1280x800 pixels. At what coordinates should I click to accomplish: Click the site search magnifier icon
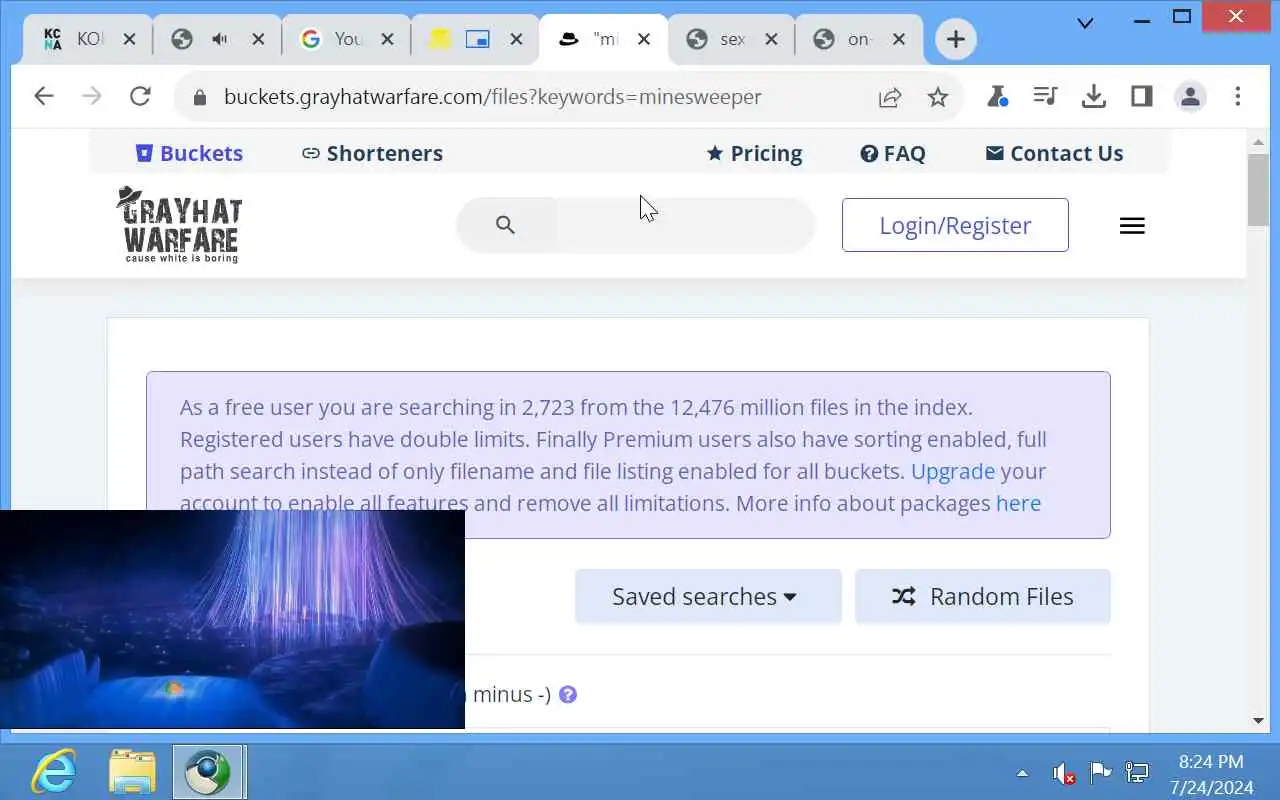tap(505, 225)
